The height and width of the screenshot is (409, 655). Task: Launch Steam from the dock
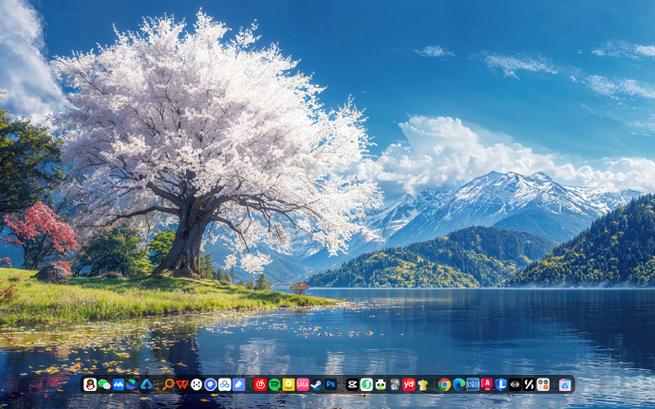coord(317,384)
